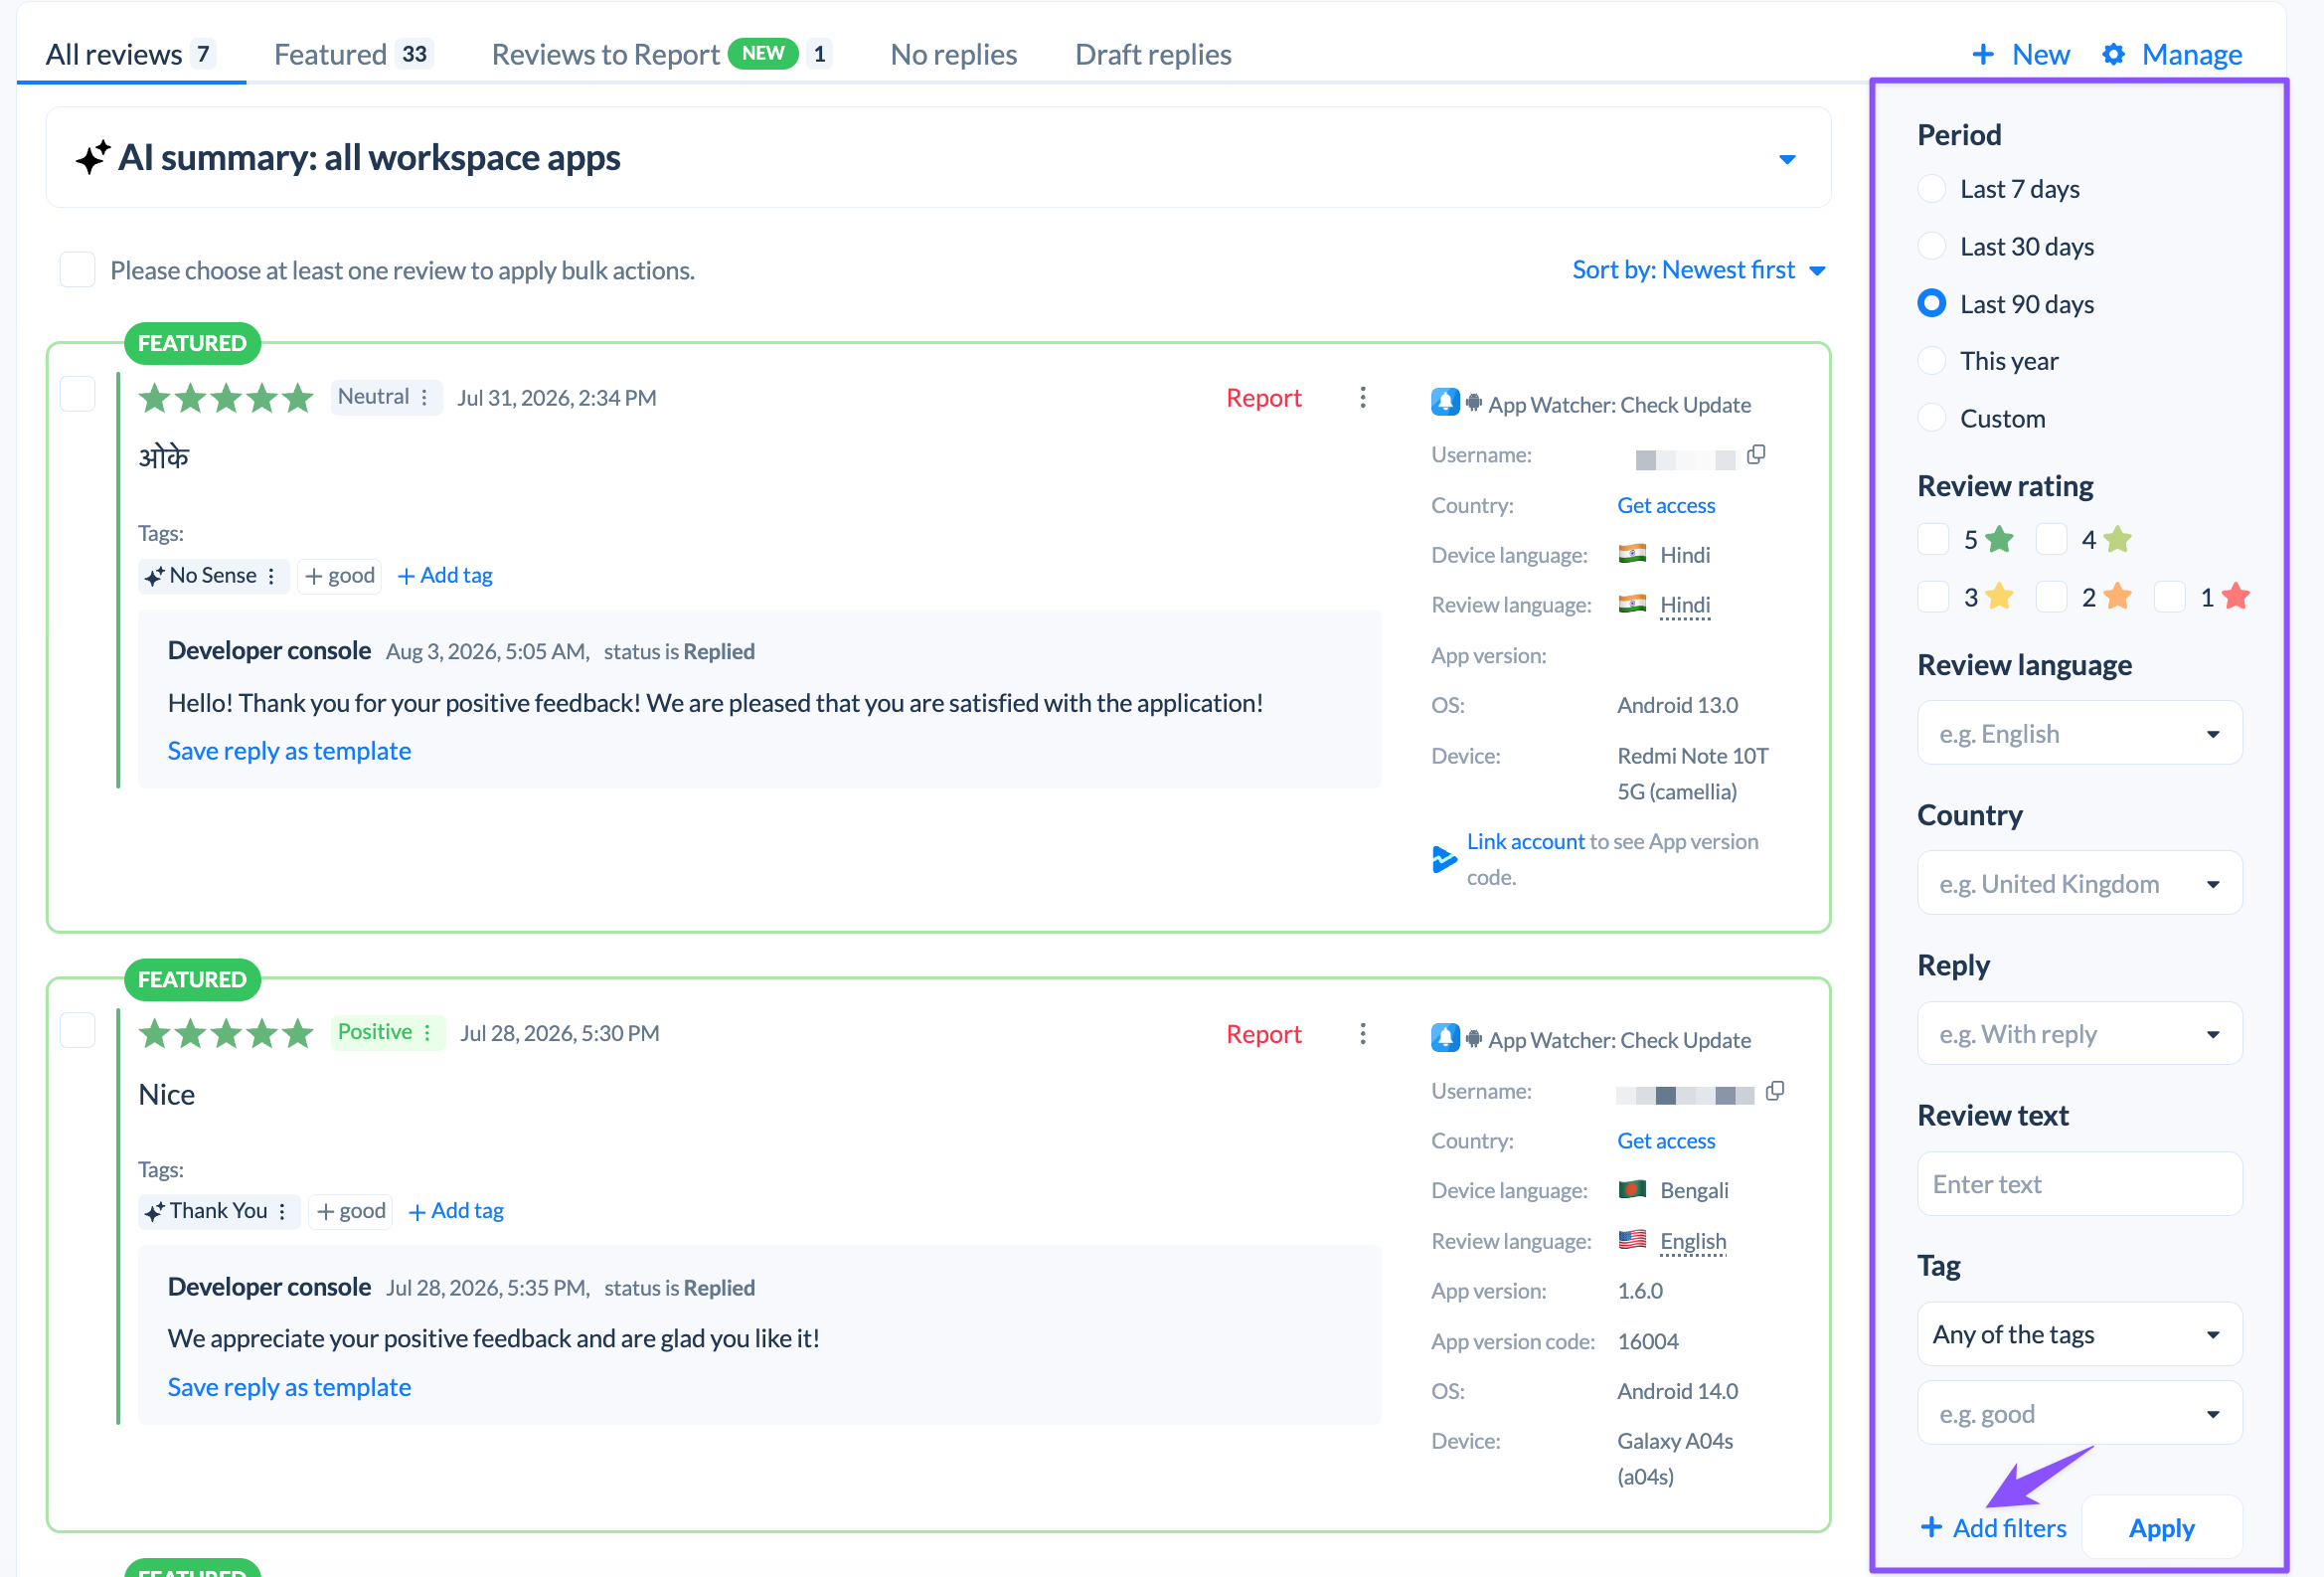Click Add tag beside No Sense tag
Viewport: 2324px width, 1577px height.
[x=445, y=576]
